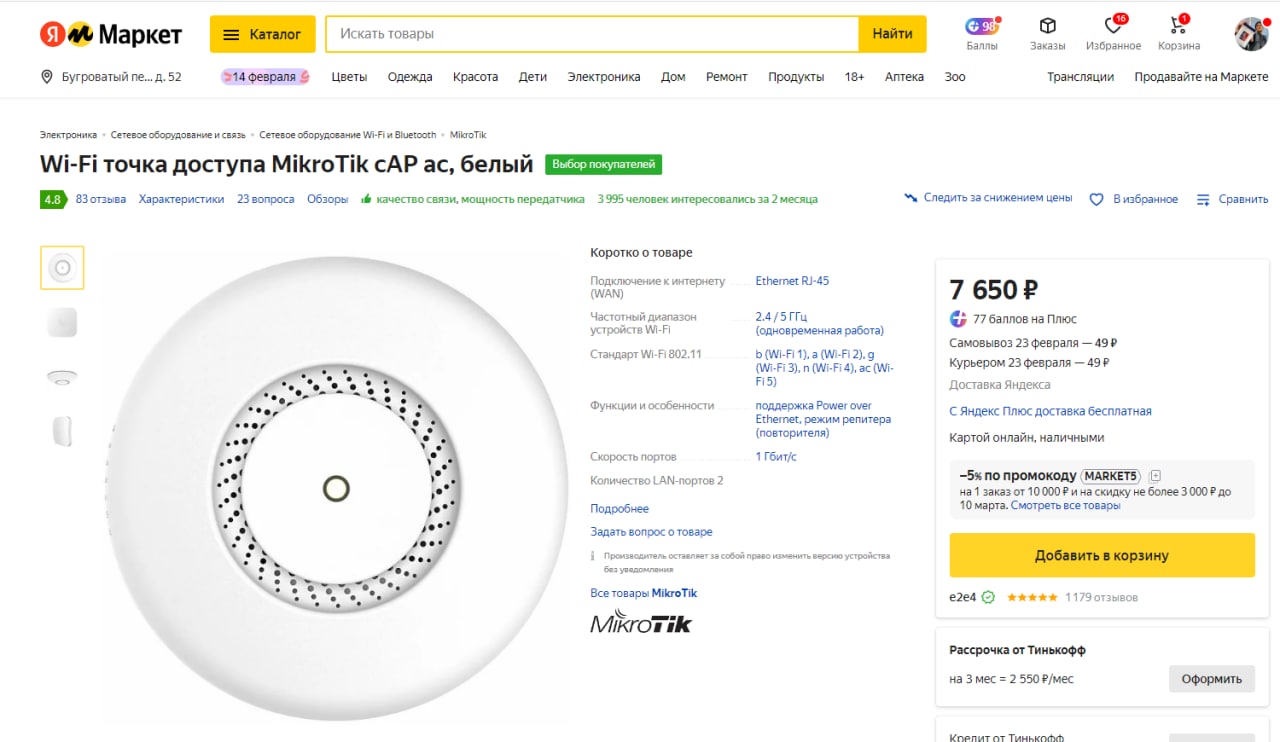The height and width of the screenshot is (742, 1280).
Task: Open the Баллы Plus points icon
Action: pos(981,26)
